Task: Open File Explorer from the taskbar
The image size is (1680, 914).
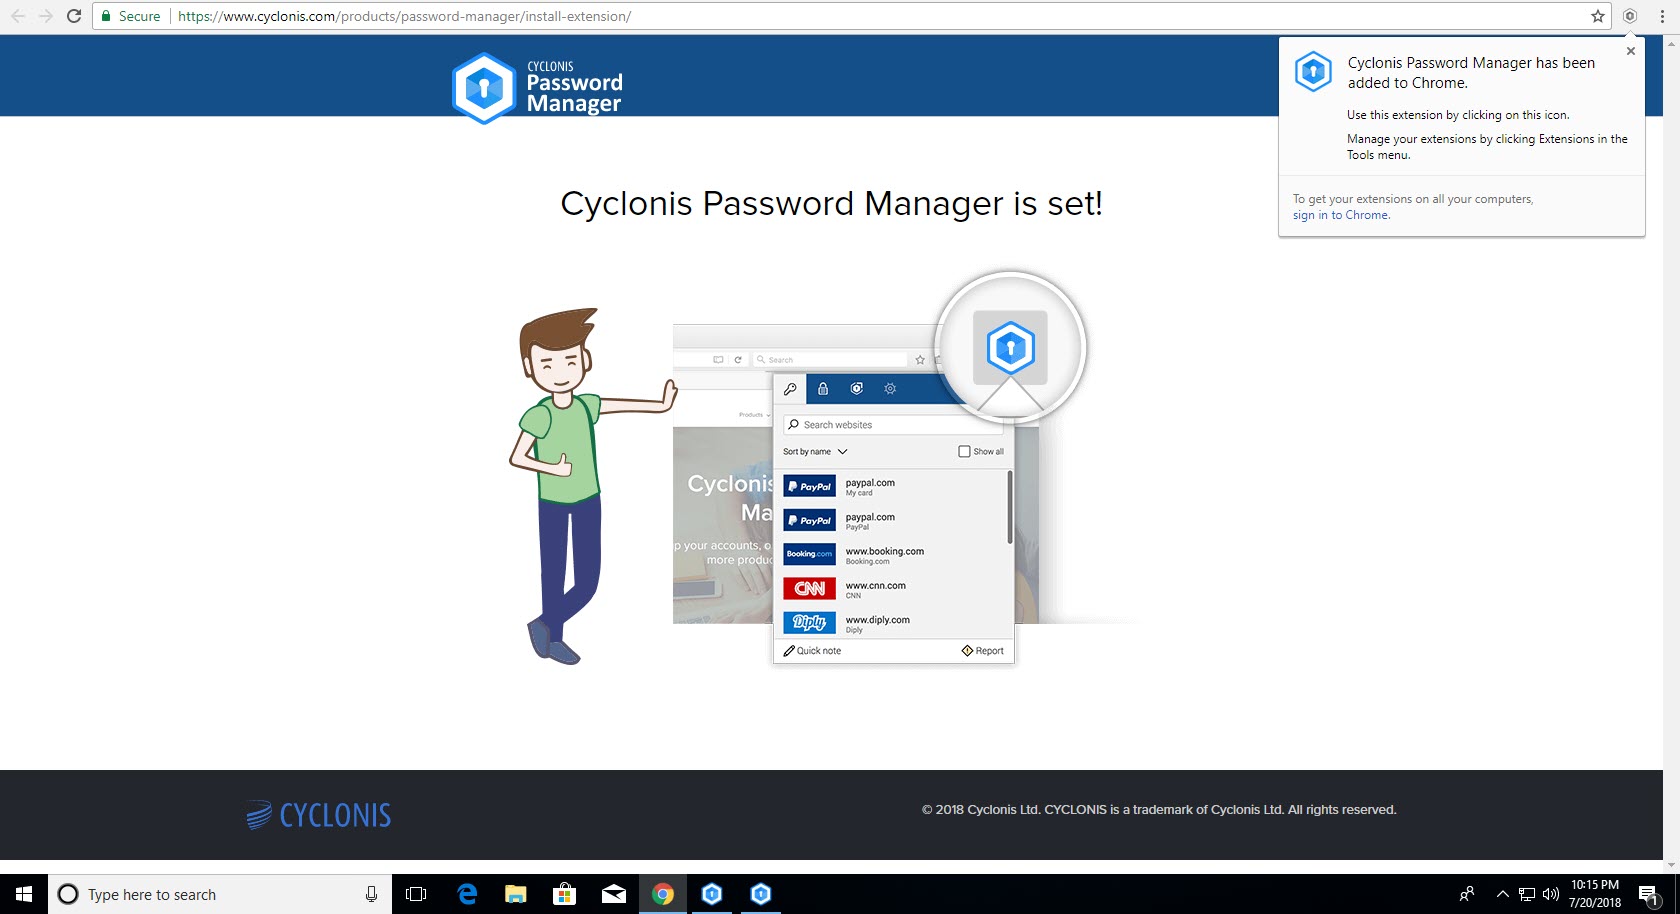Action: (516, 894)
